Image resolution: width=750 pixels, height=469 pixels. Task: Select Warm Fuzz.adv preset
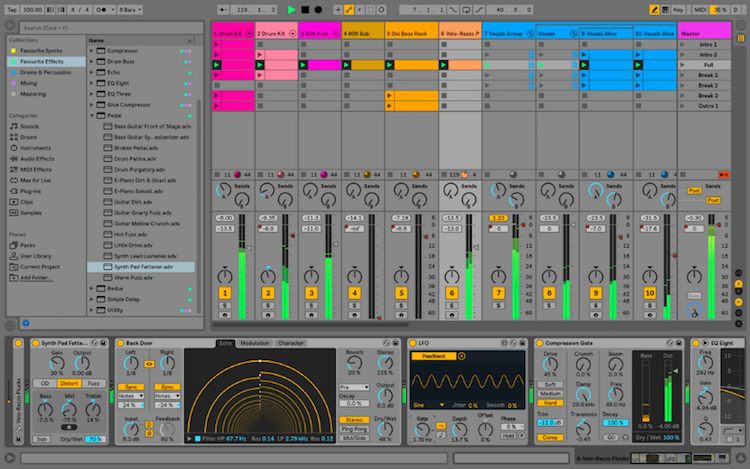pyautogui.click(x=133, y=278)
